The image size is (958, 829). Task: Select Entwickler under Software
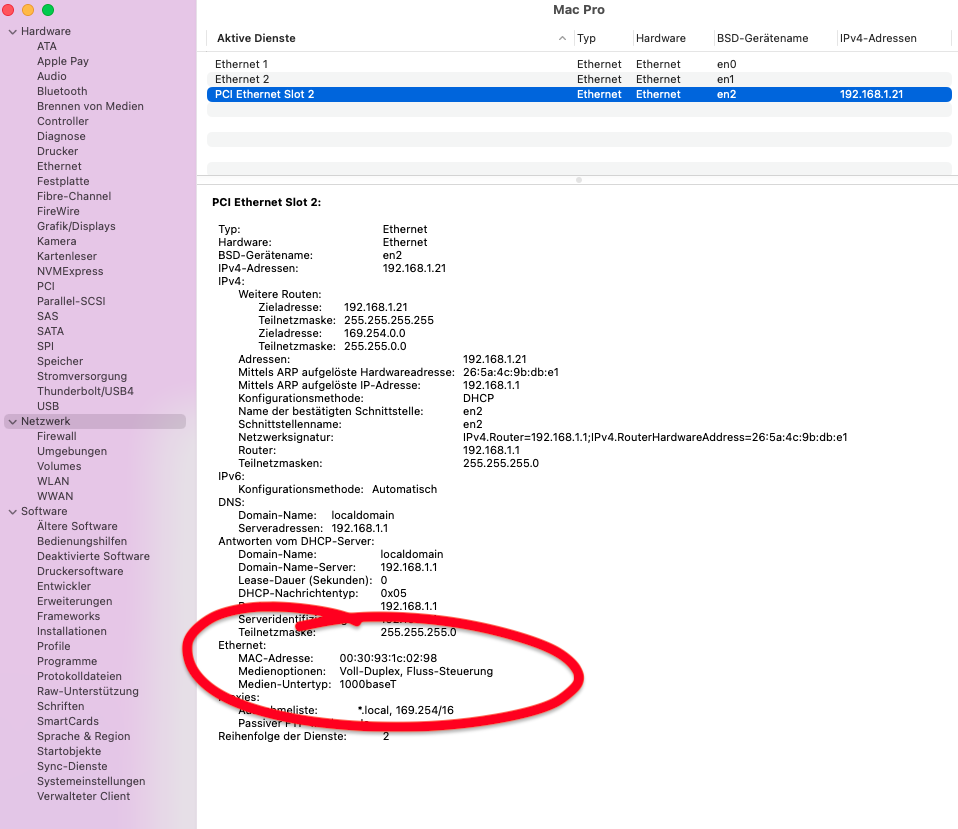tap(64, 586)
